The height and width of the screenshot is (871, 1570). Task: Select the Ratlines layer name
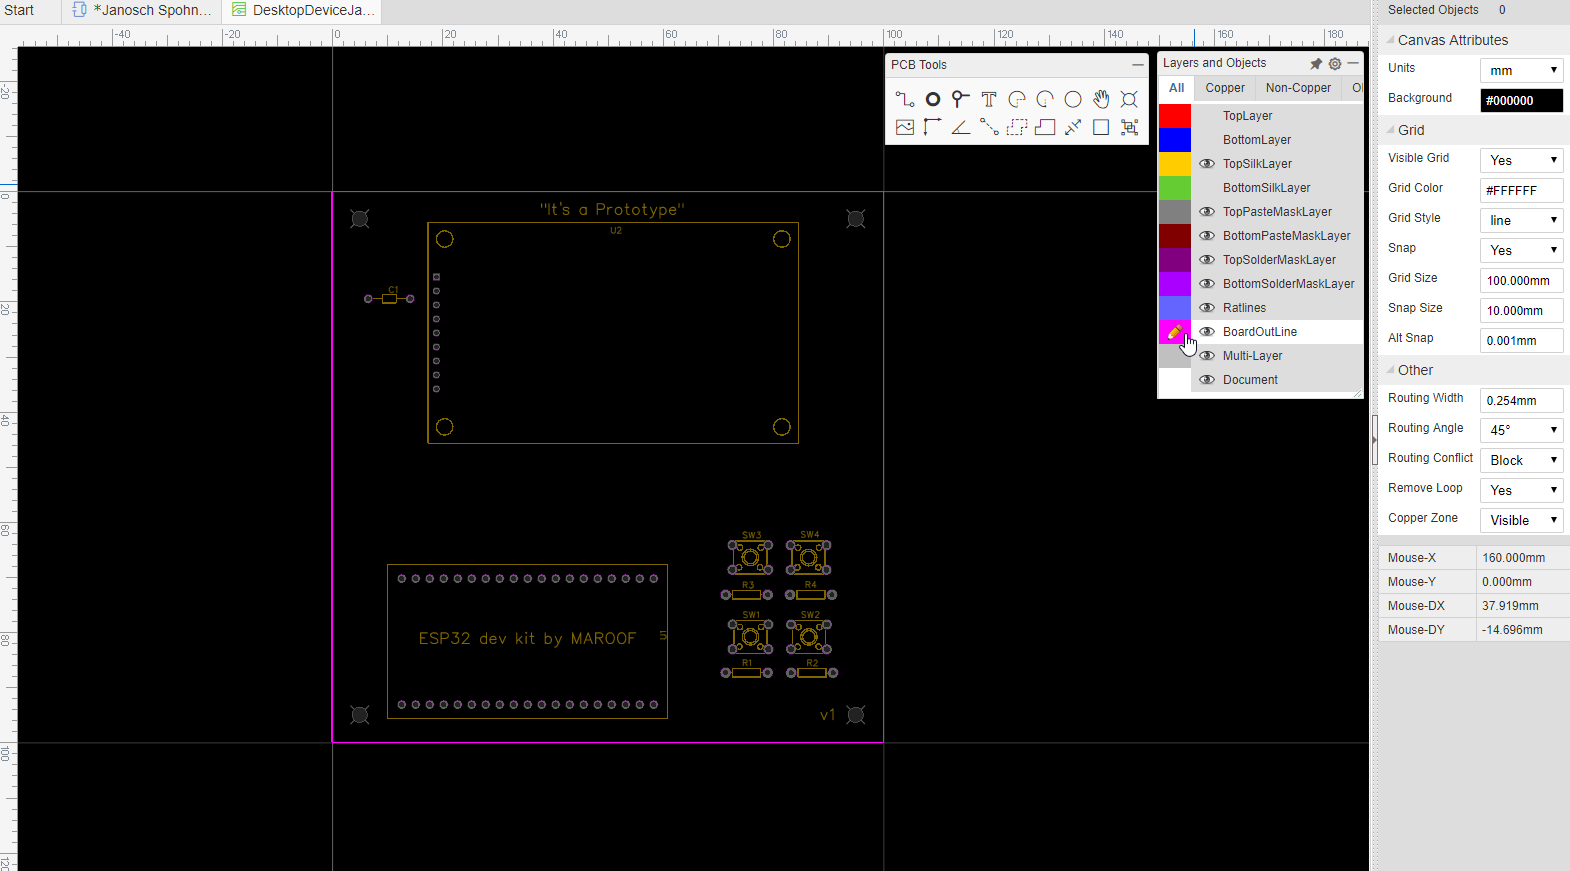[x=1244, y=308]
